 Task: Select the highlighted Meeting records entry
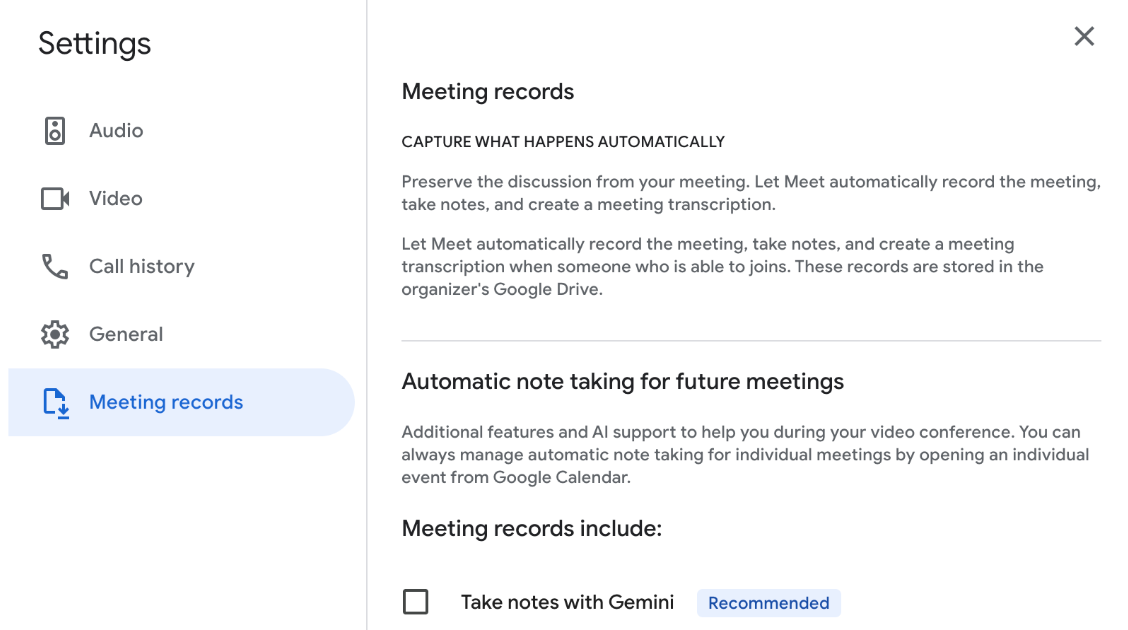point(165,402)
